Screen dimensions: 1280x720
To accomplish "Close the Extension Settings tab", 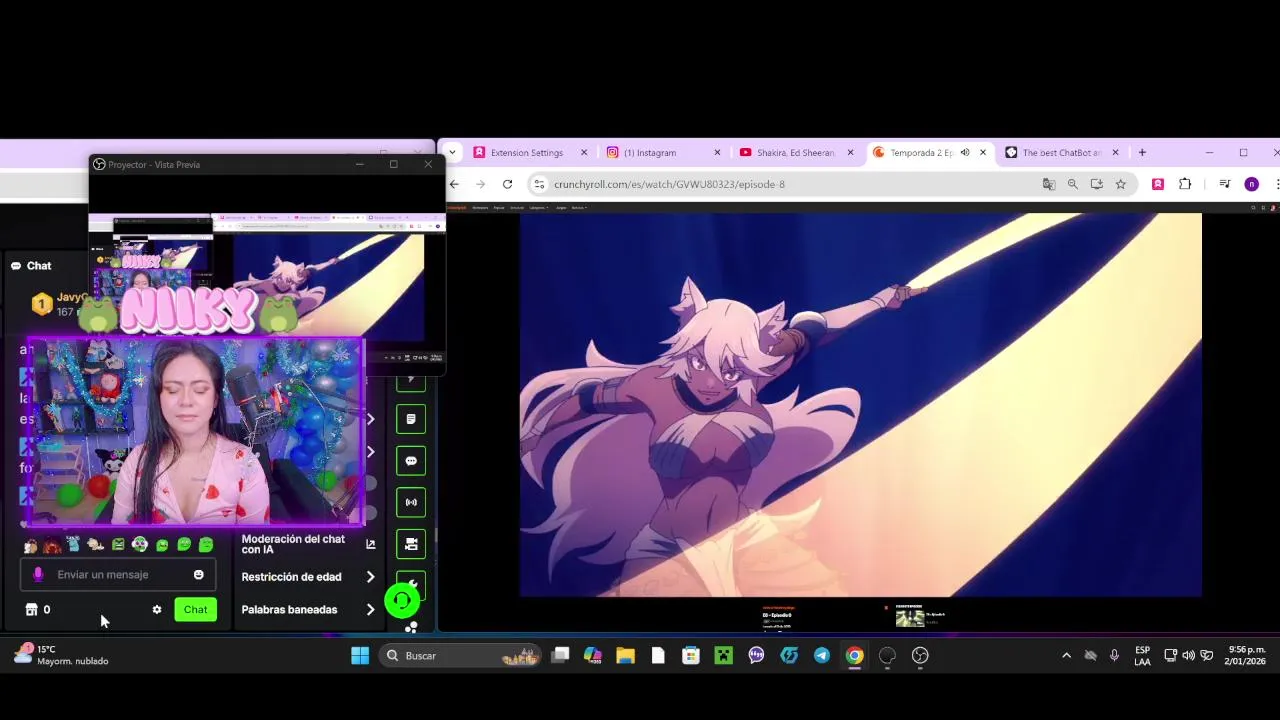I will point(584,153).
